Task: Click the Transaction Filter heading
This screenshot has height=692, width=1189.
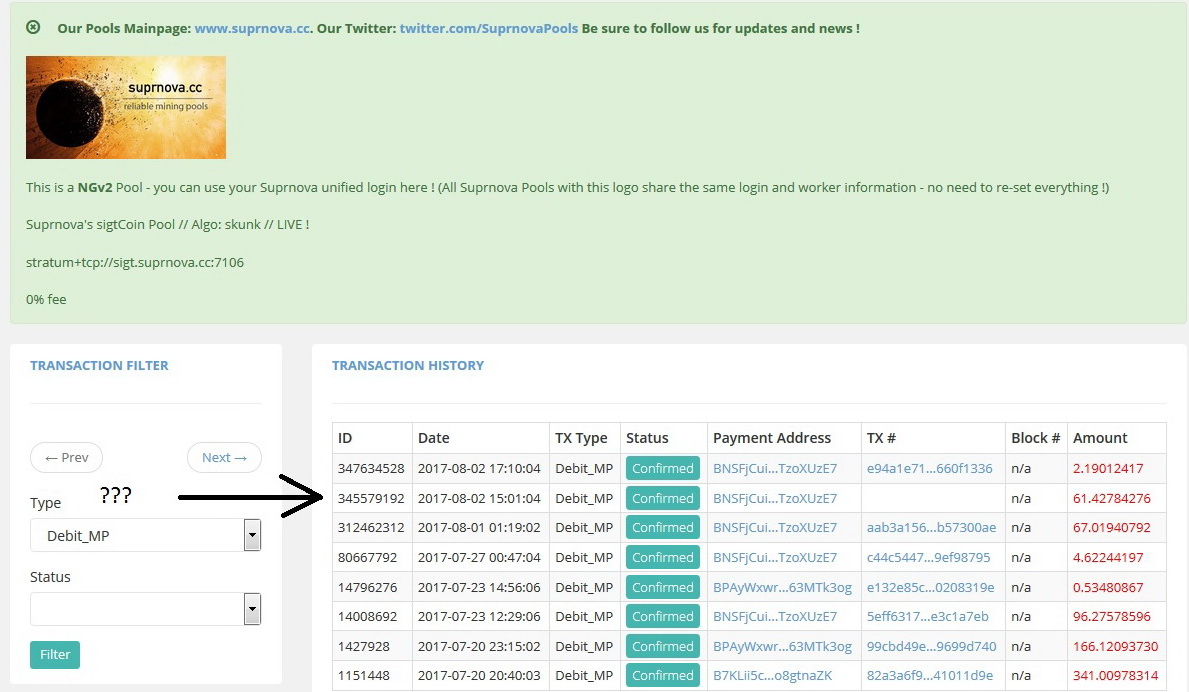Action: click(99, 365)
